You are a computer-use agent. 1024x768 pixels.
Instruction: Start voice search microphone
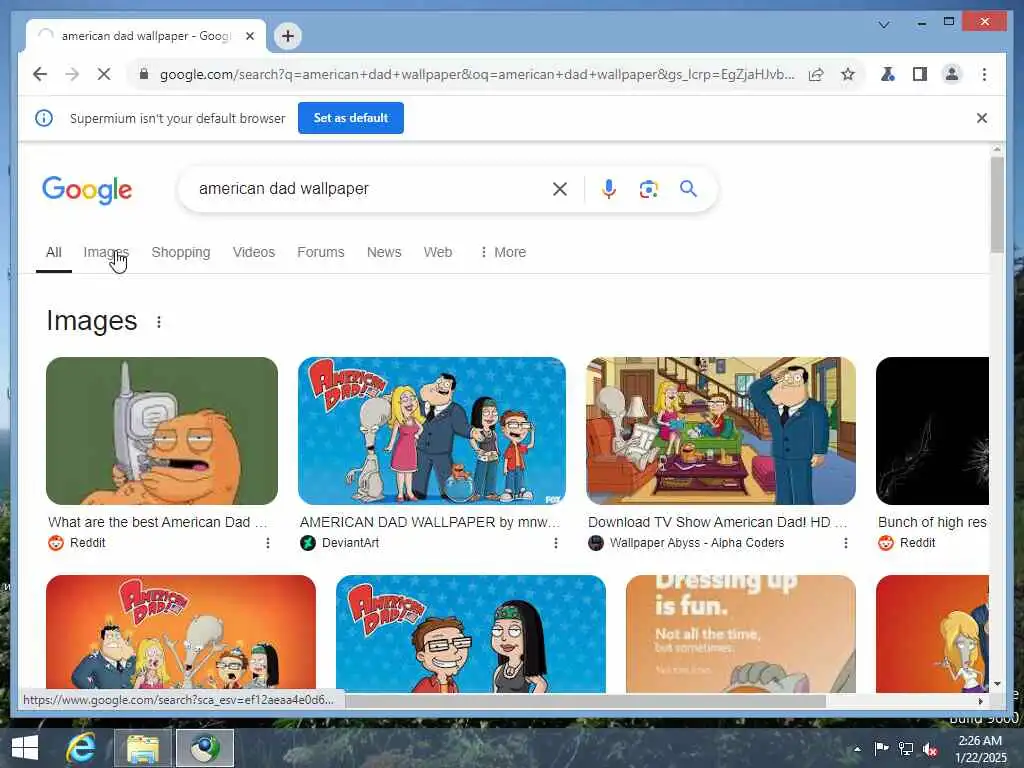(x=609, y=189)
